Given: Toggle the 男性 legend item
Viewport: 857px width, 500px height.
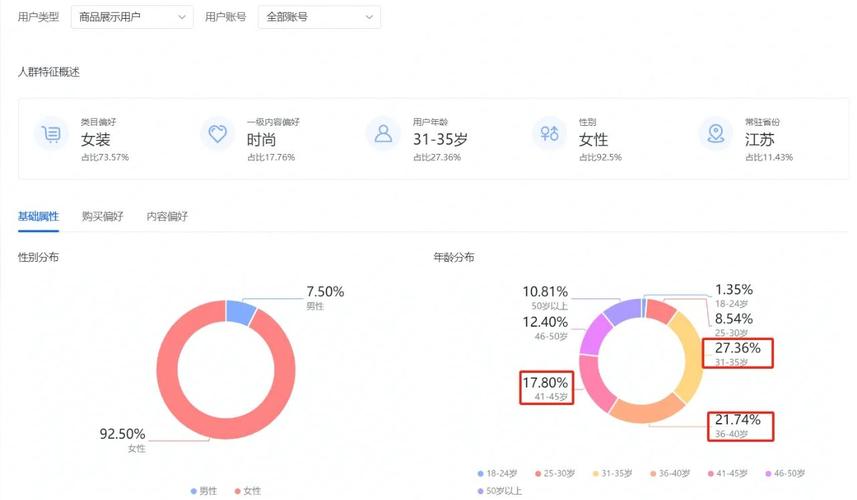Looking at the screenshot, I should (203, 491).
